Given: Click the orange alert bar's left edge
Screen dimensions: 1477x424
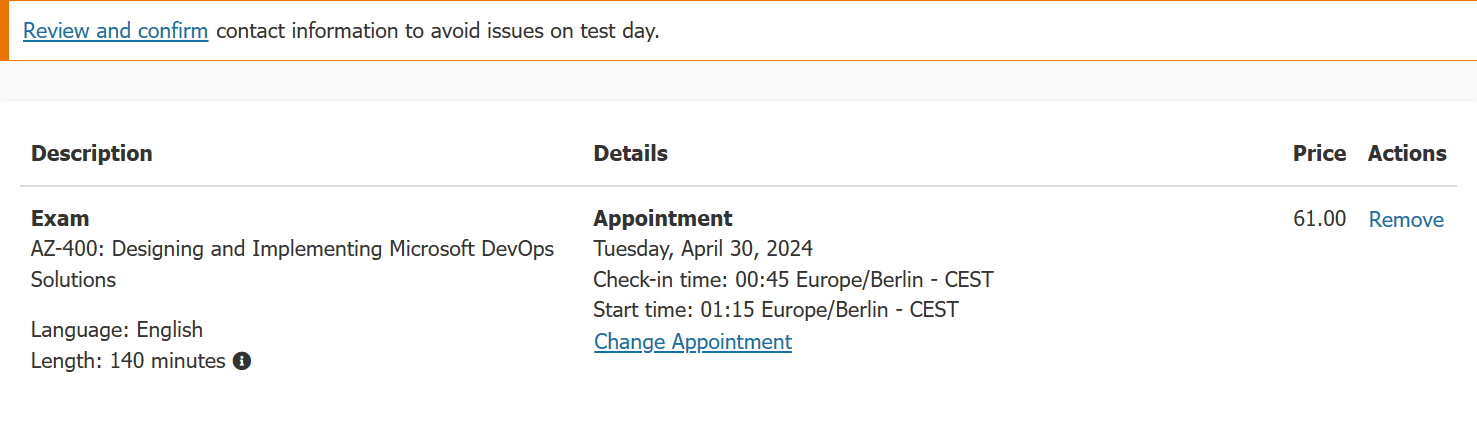Looking at the screenshot, I should [x=4, y=30].
